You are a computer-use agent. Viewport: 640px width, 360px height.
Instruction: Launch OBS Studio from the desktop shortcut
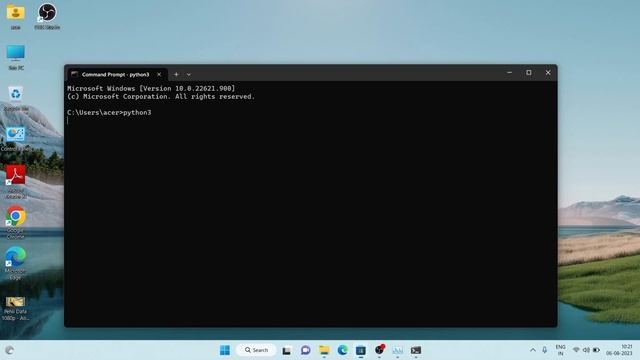tap(47, 16)
